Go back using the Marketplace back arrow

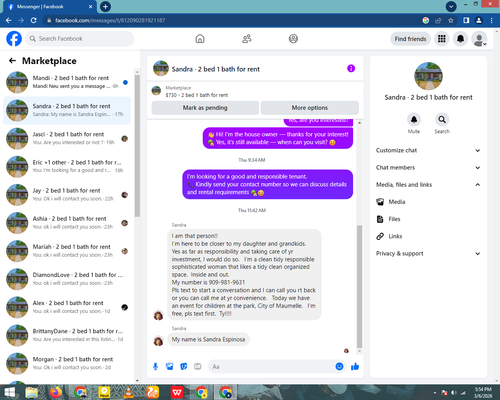12,60
